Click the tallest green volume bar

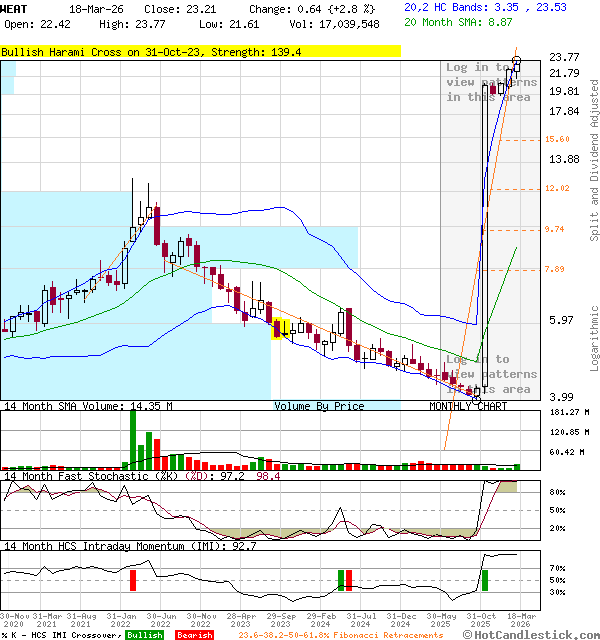click(132, 438)
